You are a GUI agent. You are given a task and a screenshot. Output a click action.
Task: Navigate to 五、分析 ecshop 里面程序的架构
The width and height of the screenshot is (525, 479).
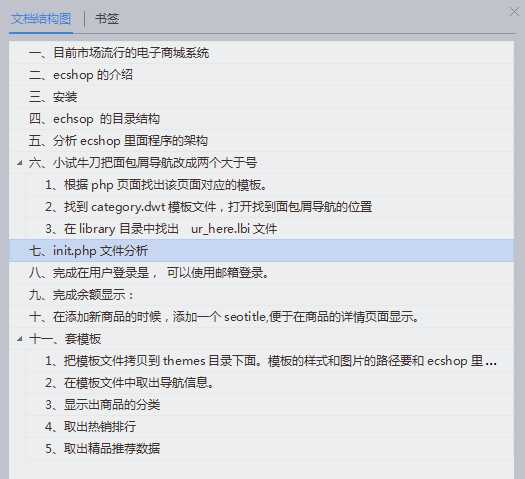point(118,141)
